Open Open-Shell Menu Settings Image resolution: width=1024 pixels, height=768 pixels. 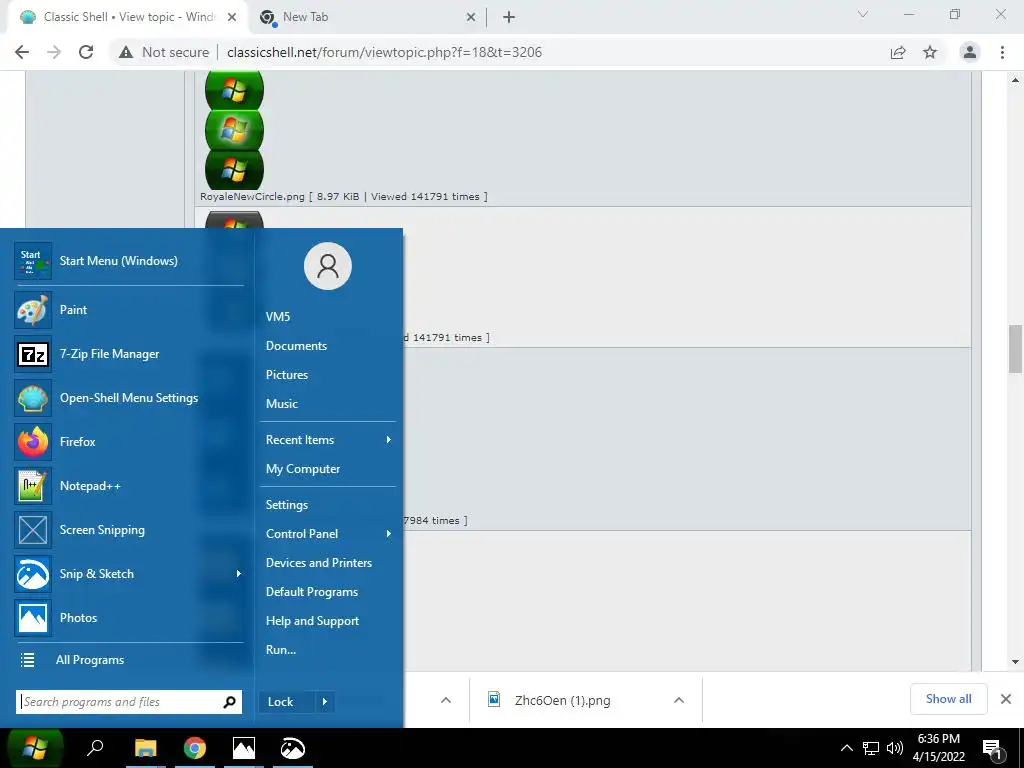pos(129,398)
